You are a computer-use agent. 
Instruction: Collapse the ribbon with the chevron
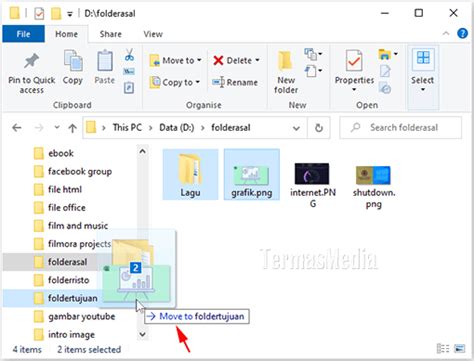tap(446, 34)
